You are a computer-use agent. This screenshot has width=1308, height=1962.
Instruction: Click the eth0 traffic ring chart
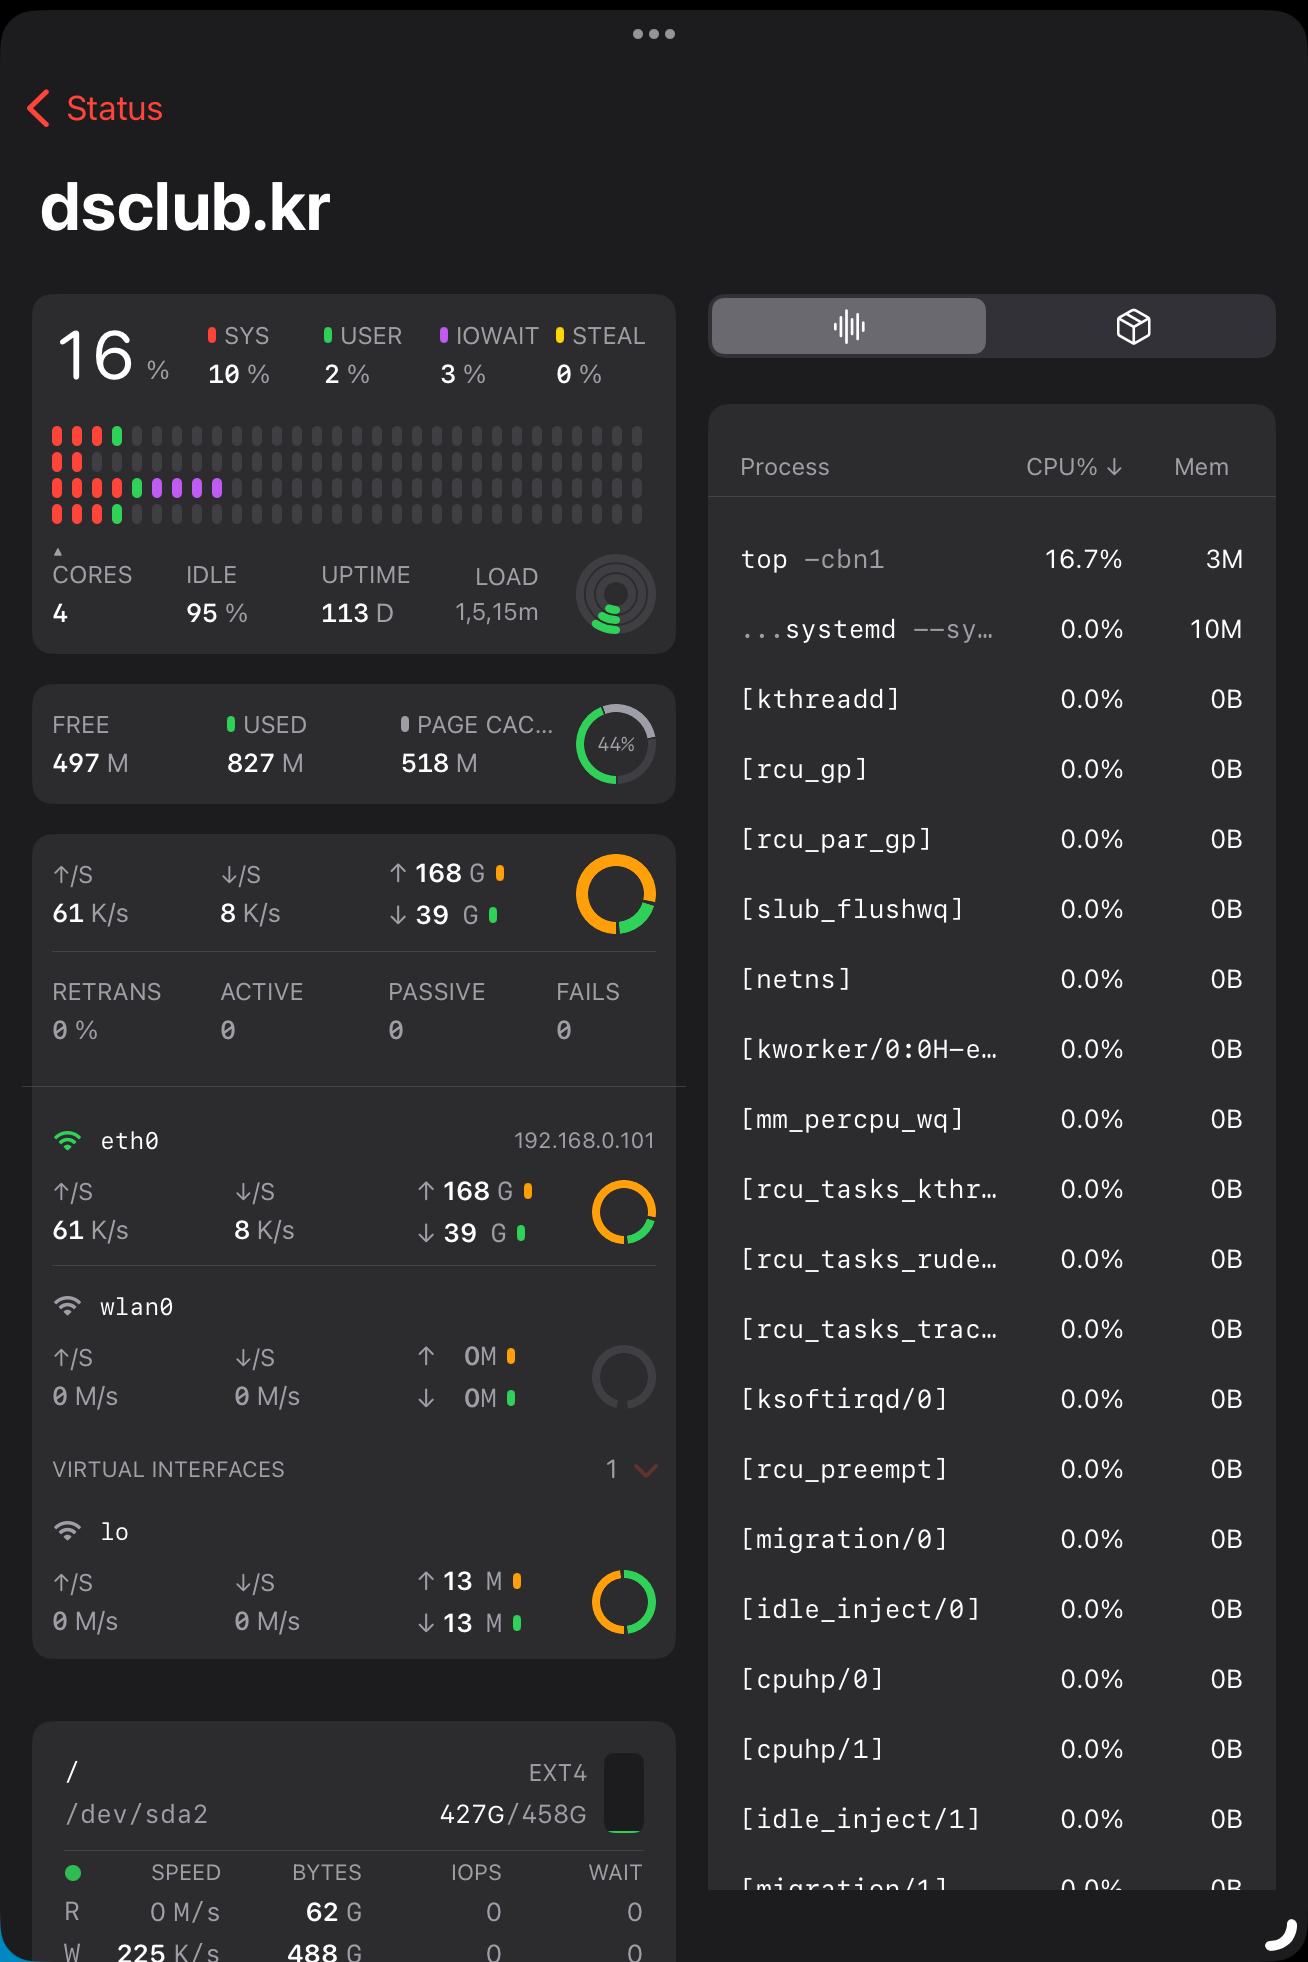623,1211
